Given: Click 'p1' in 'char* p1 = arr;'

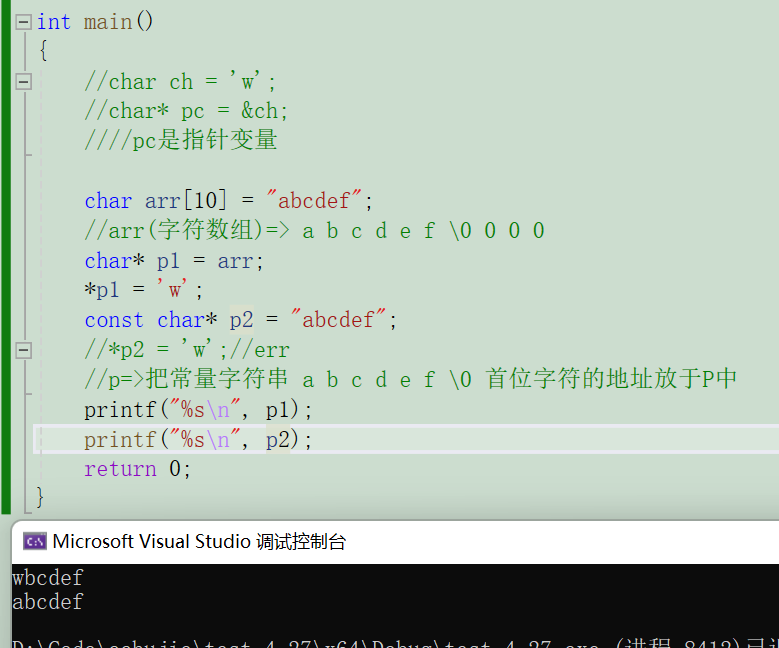Looking at the screenshot, I should click(x=168, y=261).
